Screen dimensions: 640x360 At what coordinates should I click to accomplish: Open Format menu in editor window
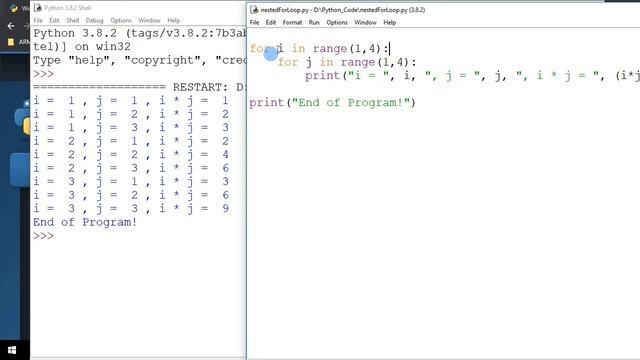(x=292, y=22)
